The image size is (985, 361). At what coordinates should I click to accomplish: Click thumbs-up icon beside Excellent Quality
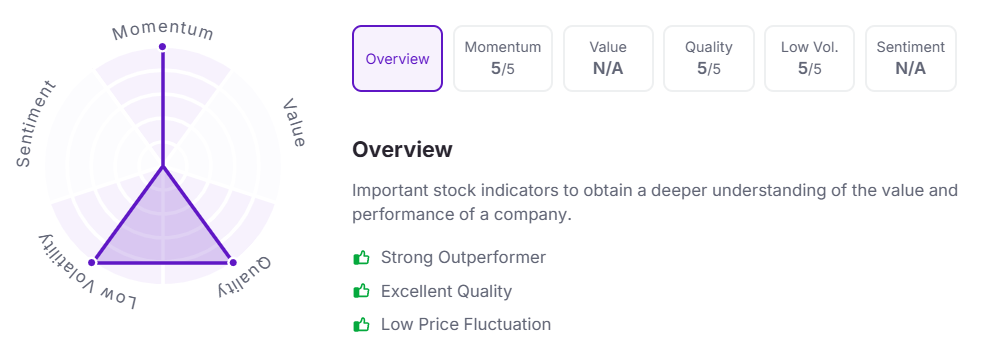click(x=361, y=291)
